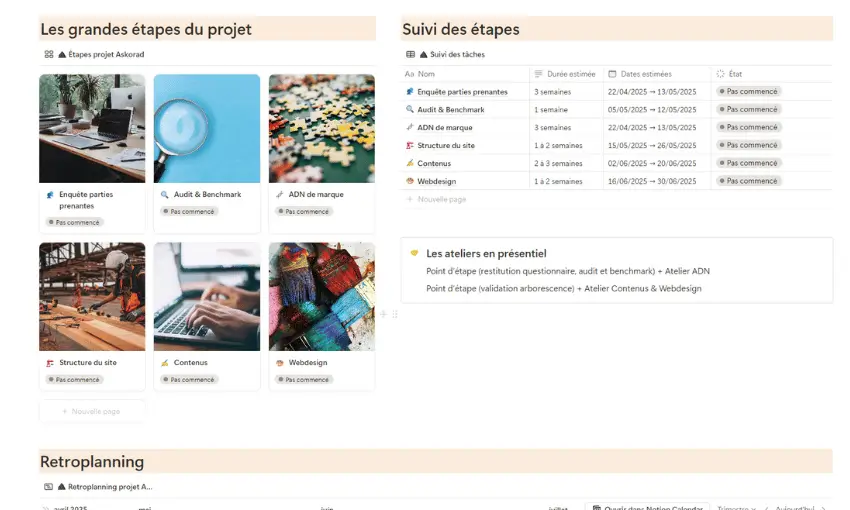Click the six-dot drag handle beside the gallery

tap(395, 314)
